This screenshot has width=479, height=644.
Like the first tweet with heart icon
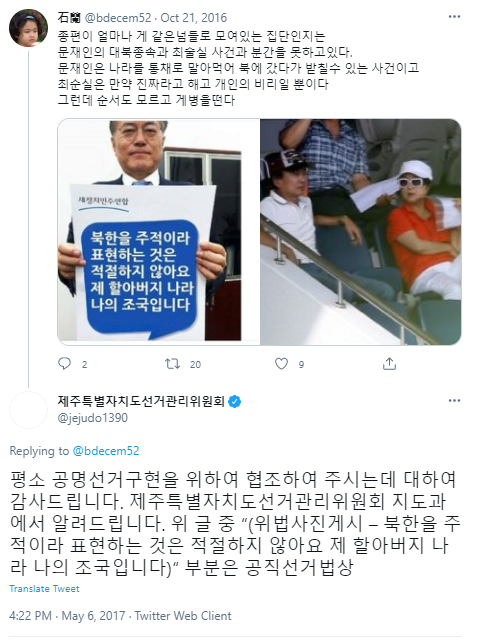point(281,363)
